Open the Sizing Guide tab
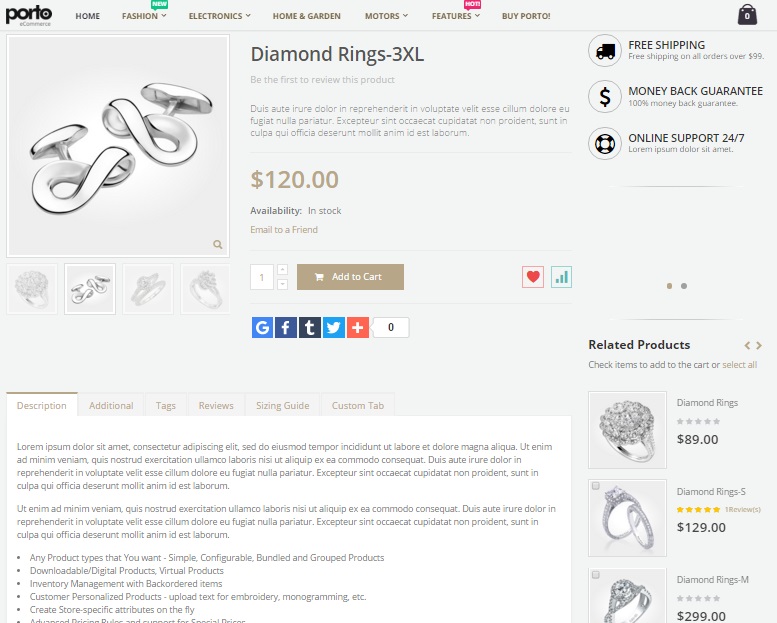The image size is (777, 623). (282, 405)
